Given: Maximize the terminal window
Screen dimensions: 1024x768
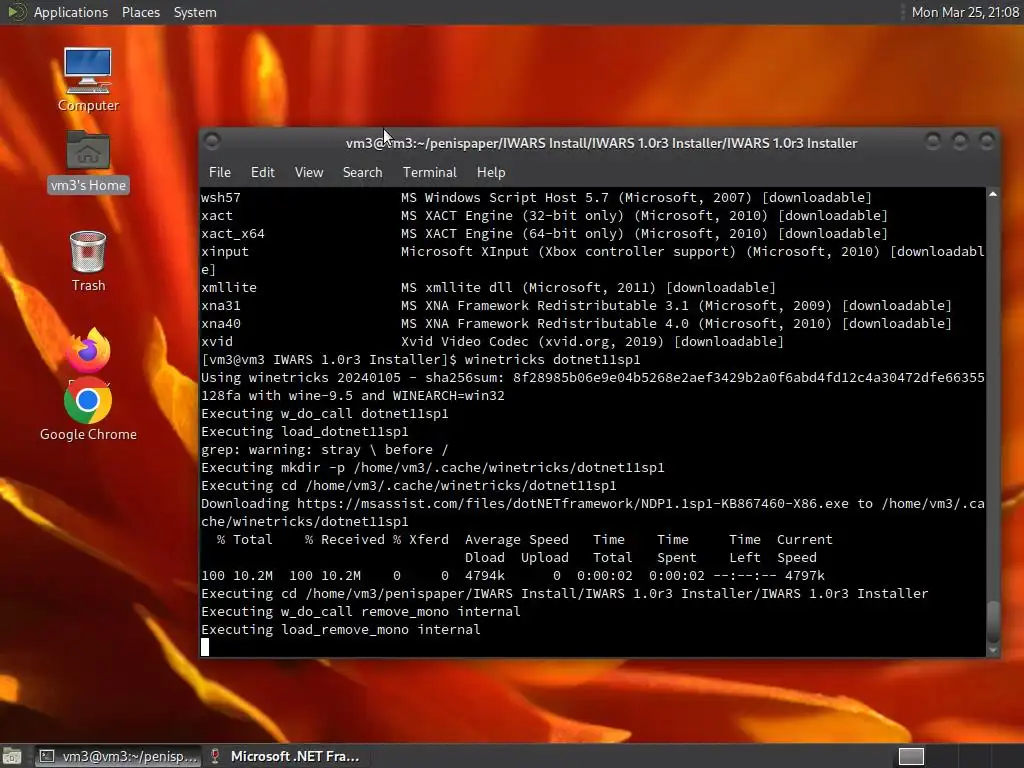Looking at the screenshot, I should [x=960, y=141].
